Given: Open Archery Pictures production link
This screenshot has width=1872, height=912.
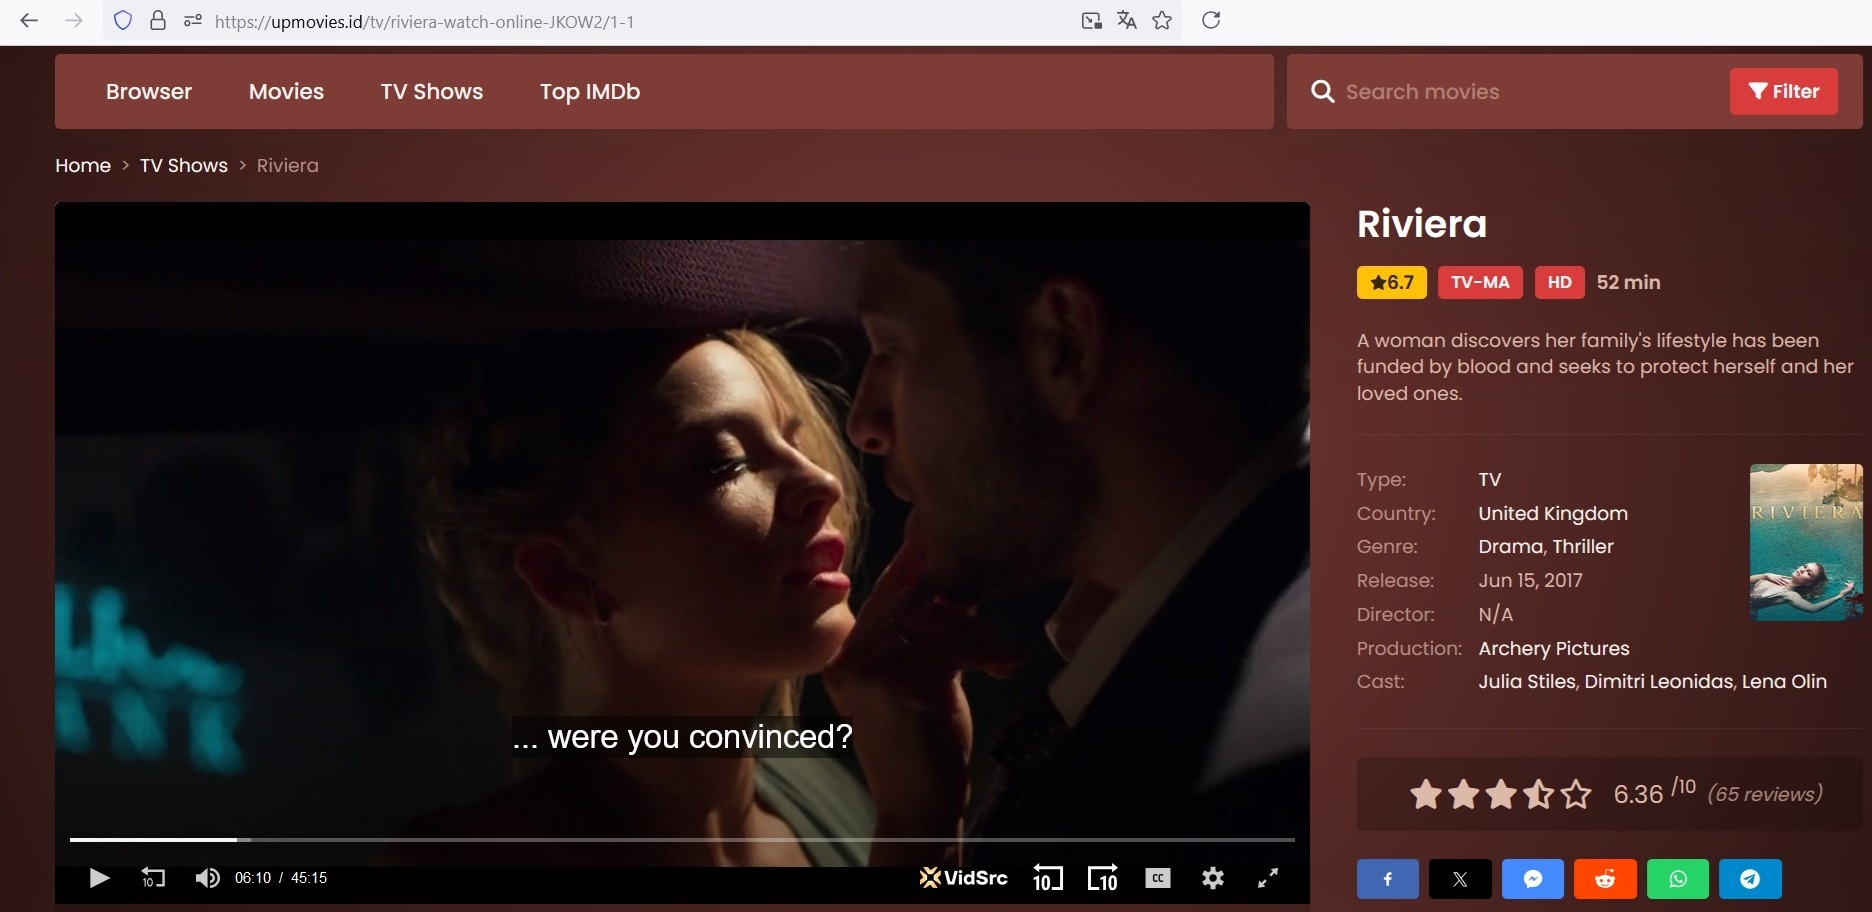Looking at the screenshot, I should pos(1554,649).
